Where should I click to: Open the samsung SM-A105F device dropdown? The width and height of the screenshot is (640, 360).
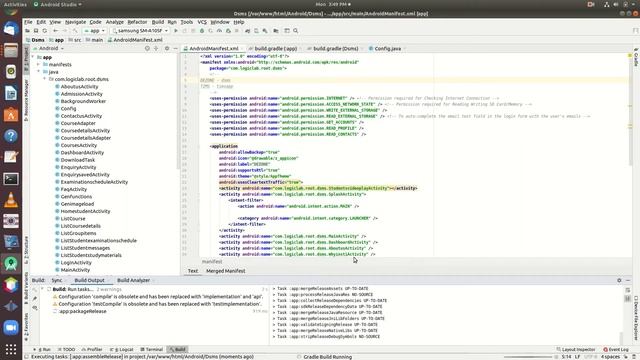tap(140, 31)
